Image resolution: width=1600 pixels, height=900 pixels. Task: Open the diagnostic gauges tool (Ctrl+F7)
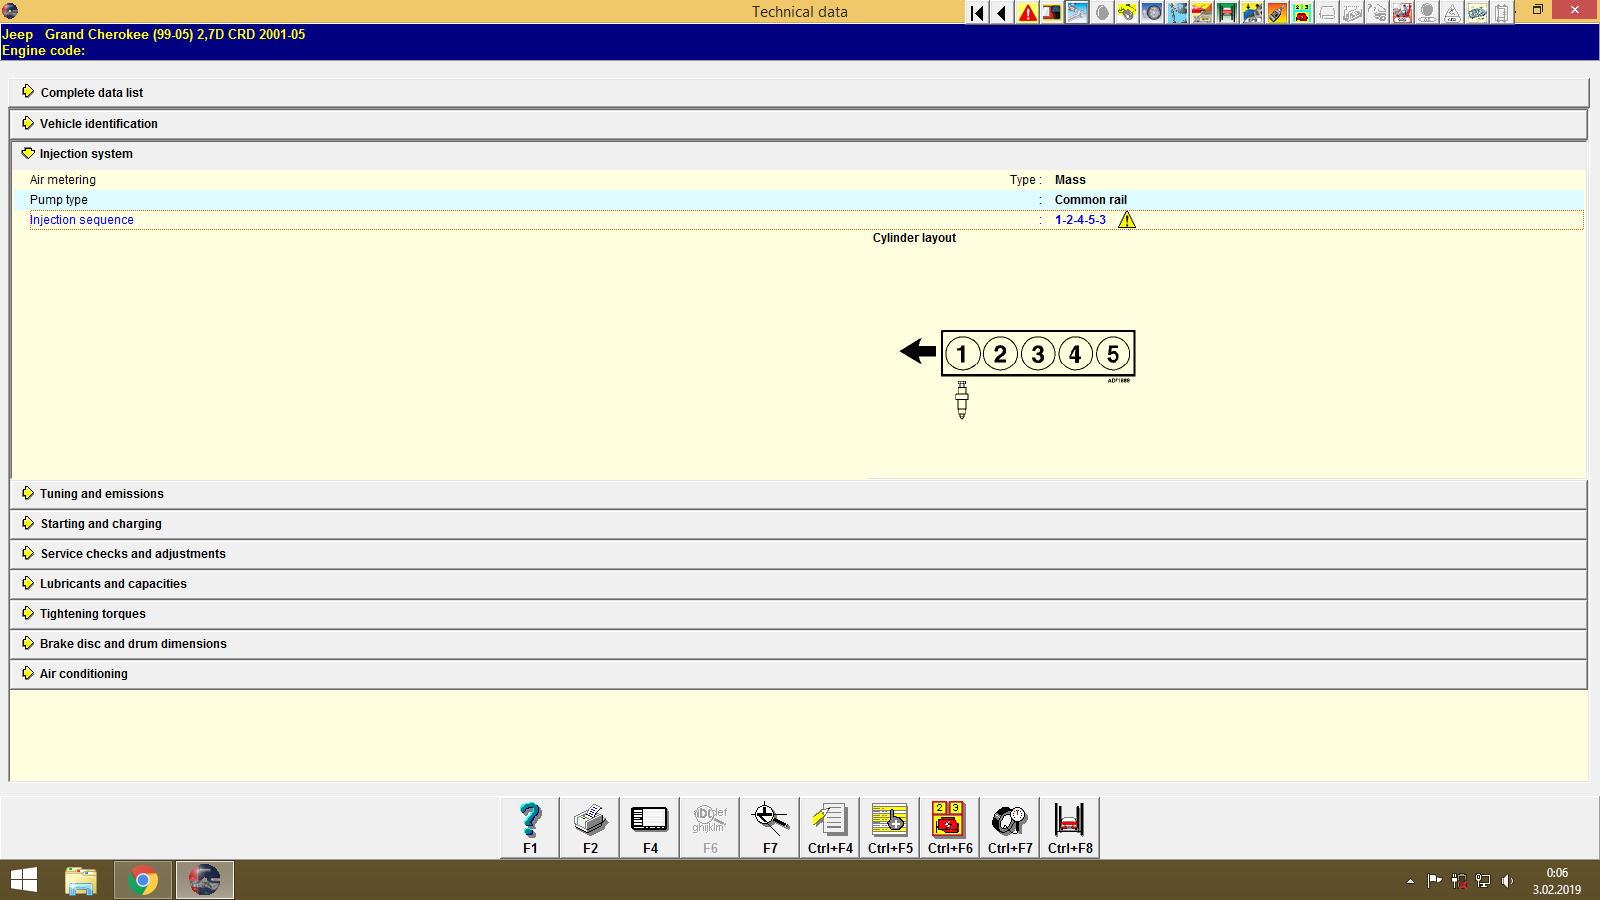coord(1009,827)
